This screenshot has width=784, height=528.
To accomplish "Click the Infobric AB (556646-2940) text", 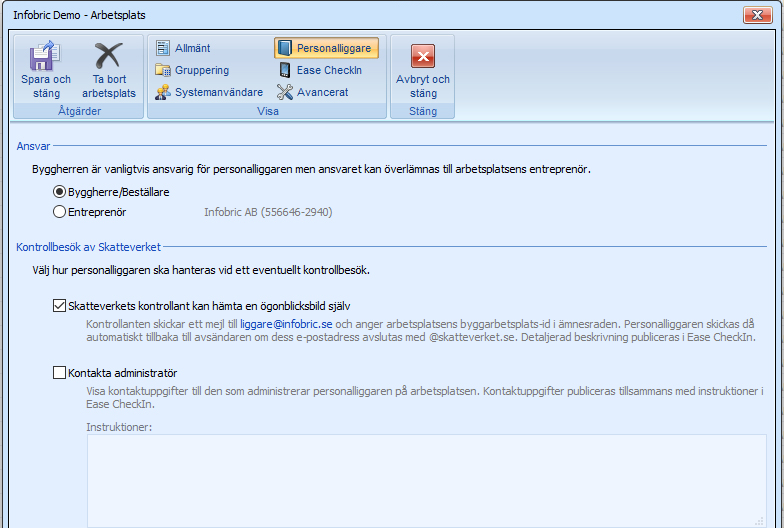I will point(268,212).
